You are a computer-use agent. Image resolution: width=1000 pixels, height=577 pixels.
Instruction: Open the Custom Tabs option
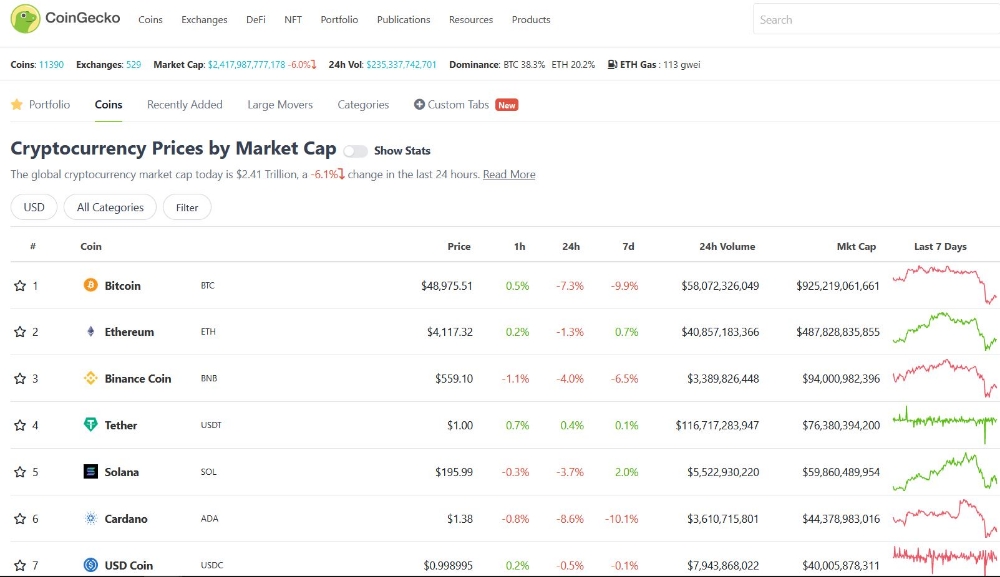click(x=459, y=105)
